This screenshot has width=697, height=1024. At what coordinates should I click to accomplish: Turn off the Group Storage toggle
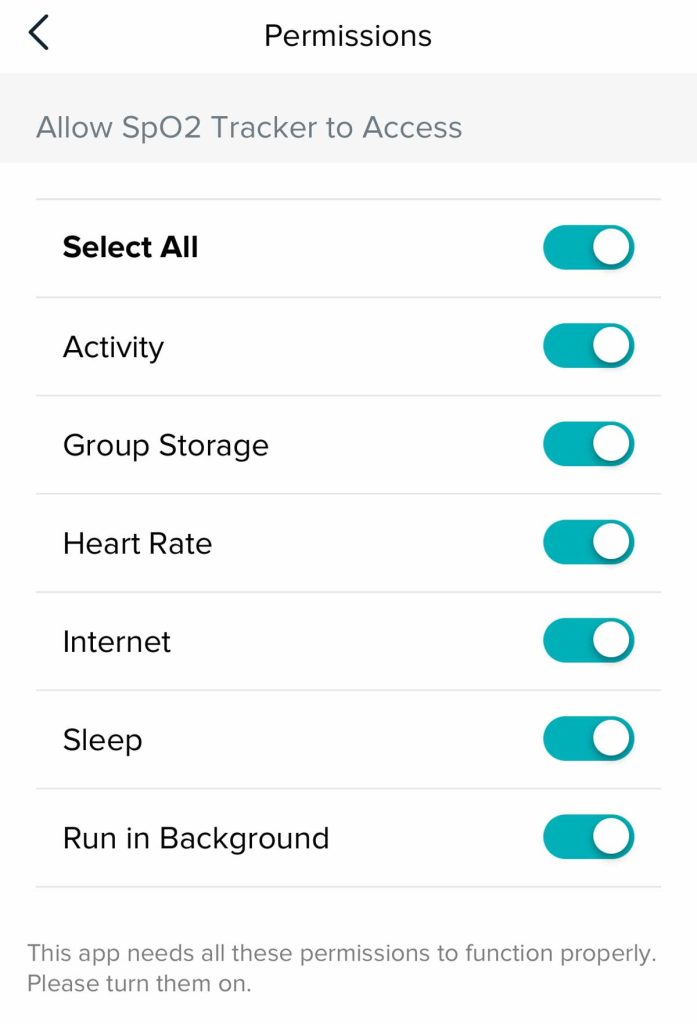(x=588, y=444)
